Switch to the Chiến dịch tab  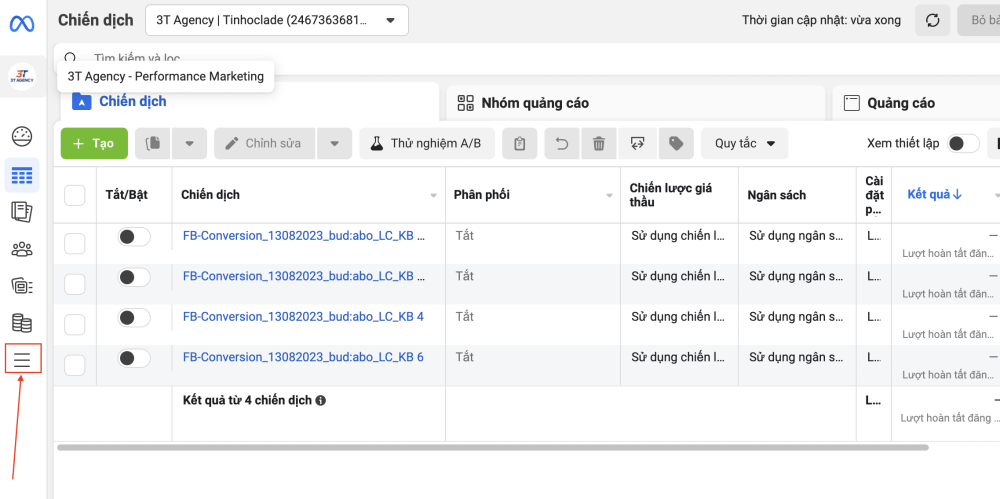249,101
